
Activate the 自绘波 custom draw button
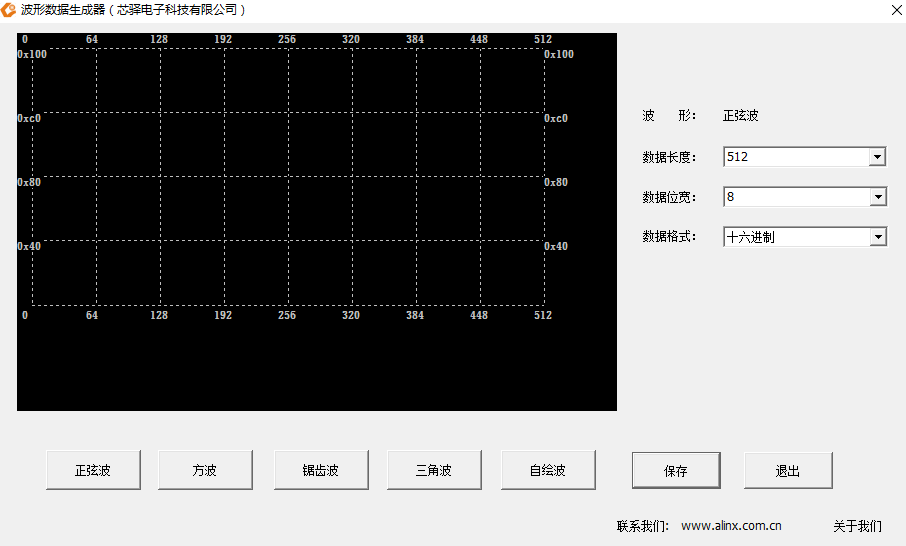tap(548, 470)
